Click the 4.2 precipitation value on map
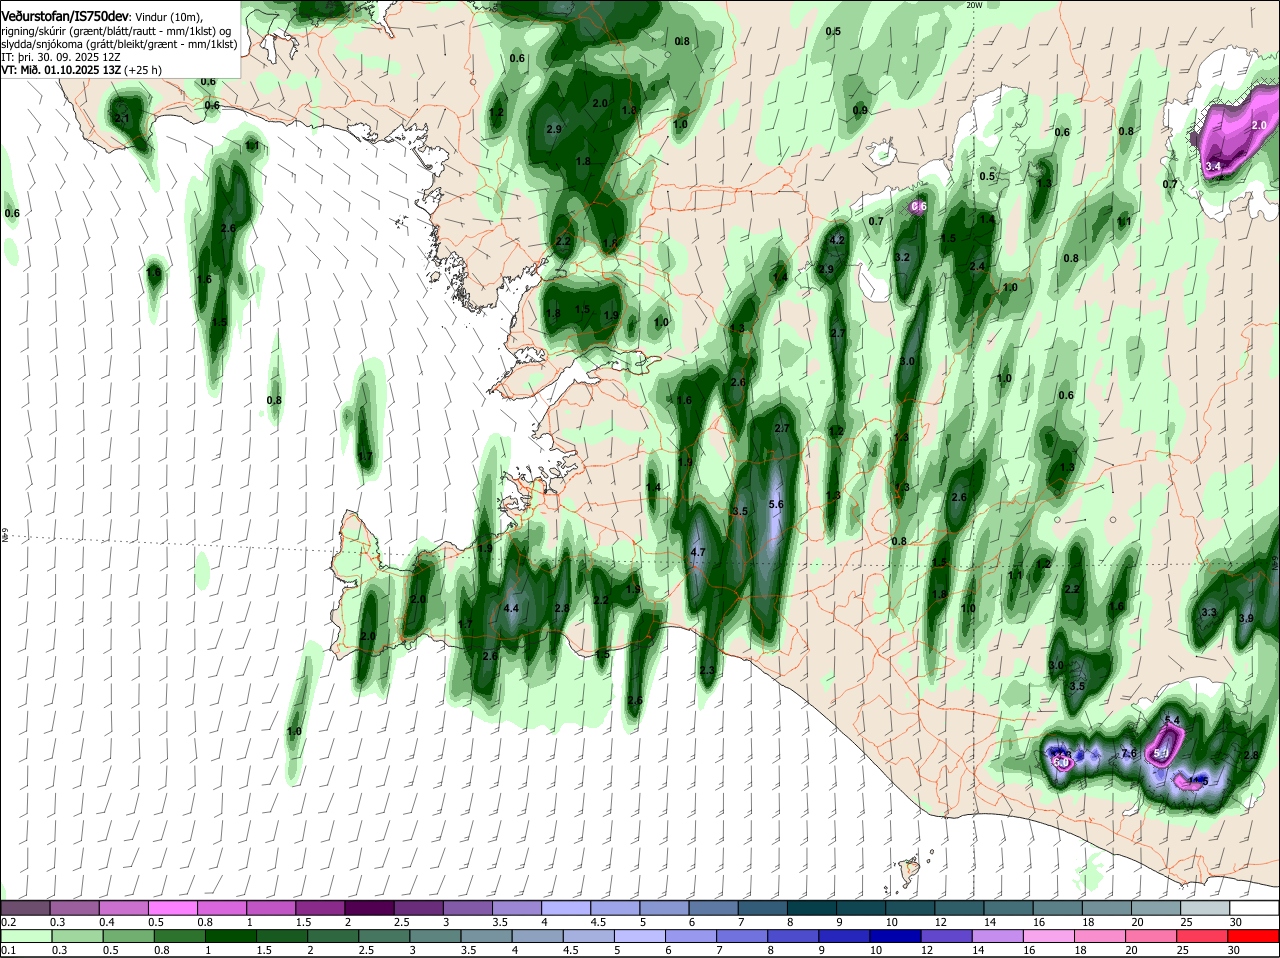Image resolution: width=1280 pixels, height=958 pixels. pos(838,240)
